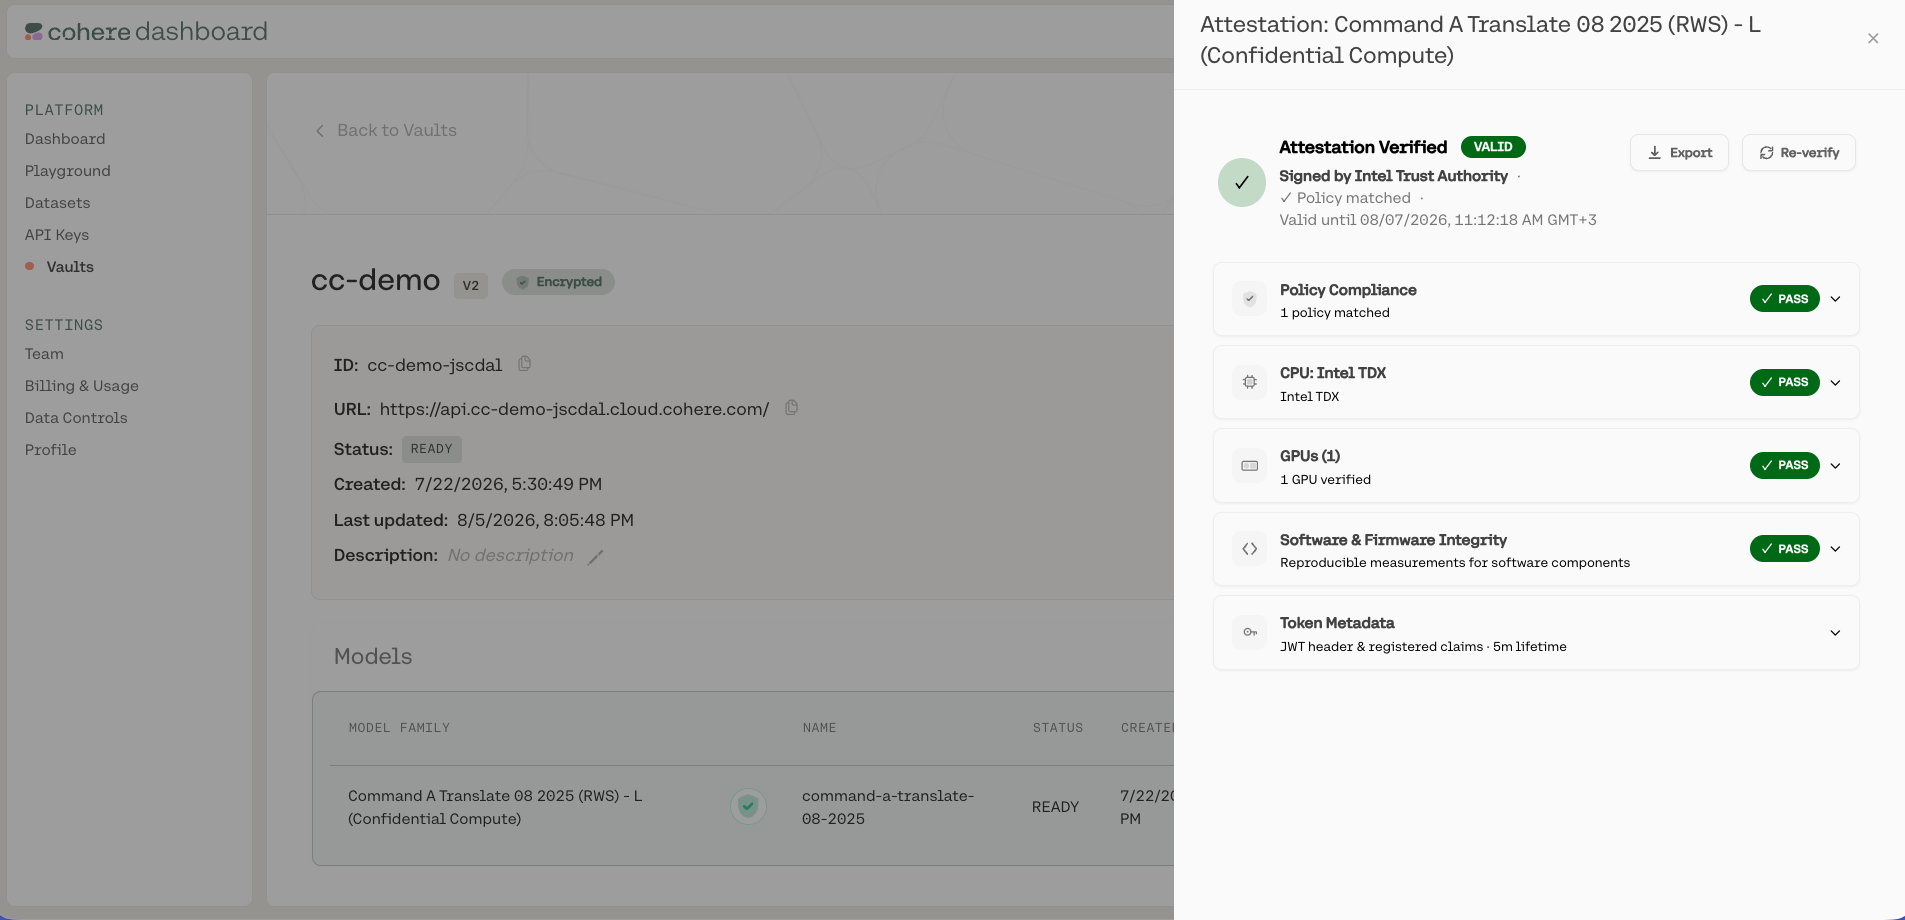The height and width of the screenshot is (920, 1905).
Task: Click the PASS badge on Software & Firmware Integrity
Action: point(1784,549)
